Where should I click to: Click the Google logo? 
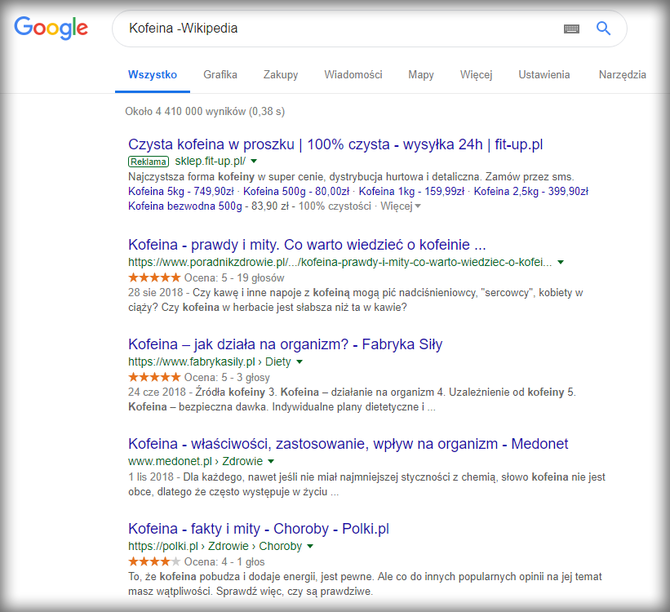(x=51, y=29)
